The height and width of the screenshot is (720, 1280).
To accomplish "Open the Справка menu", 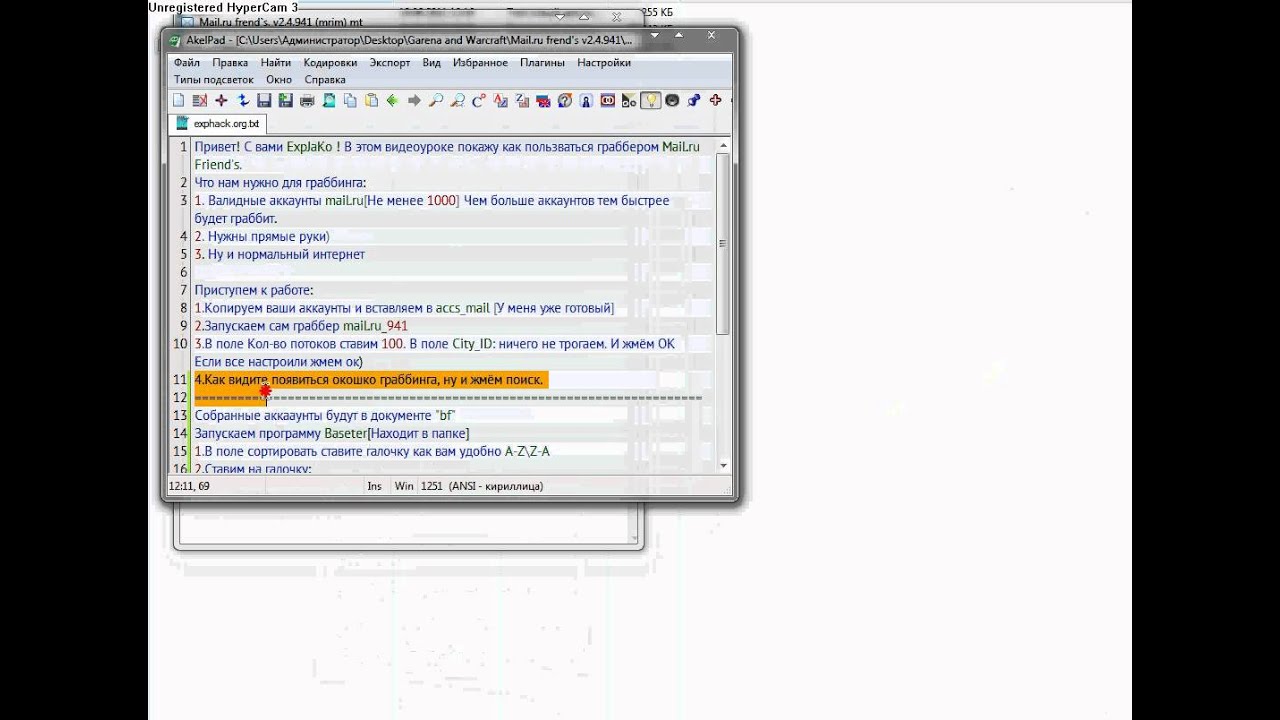I will pos(325,79).
